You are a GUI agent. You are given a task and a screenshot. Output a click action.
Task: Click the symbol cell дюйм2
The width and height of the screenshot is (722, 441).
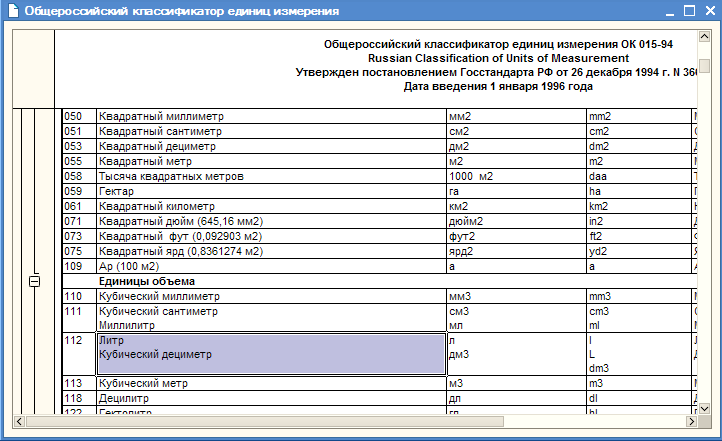point(516,221)
